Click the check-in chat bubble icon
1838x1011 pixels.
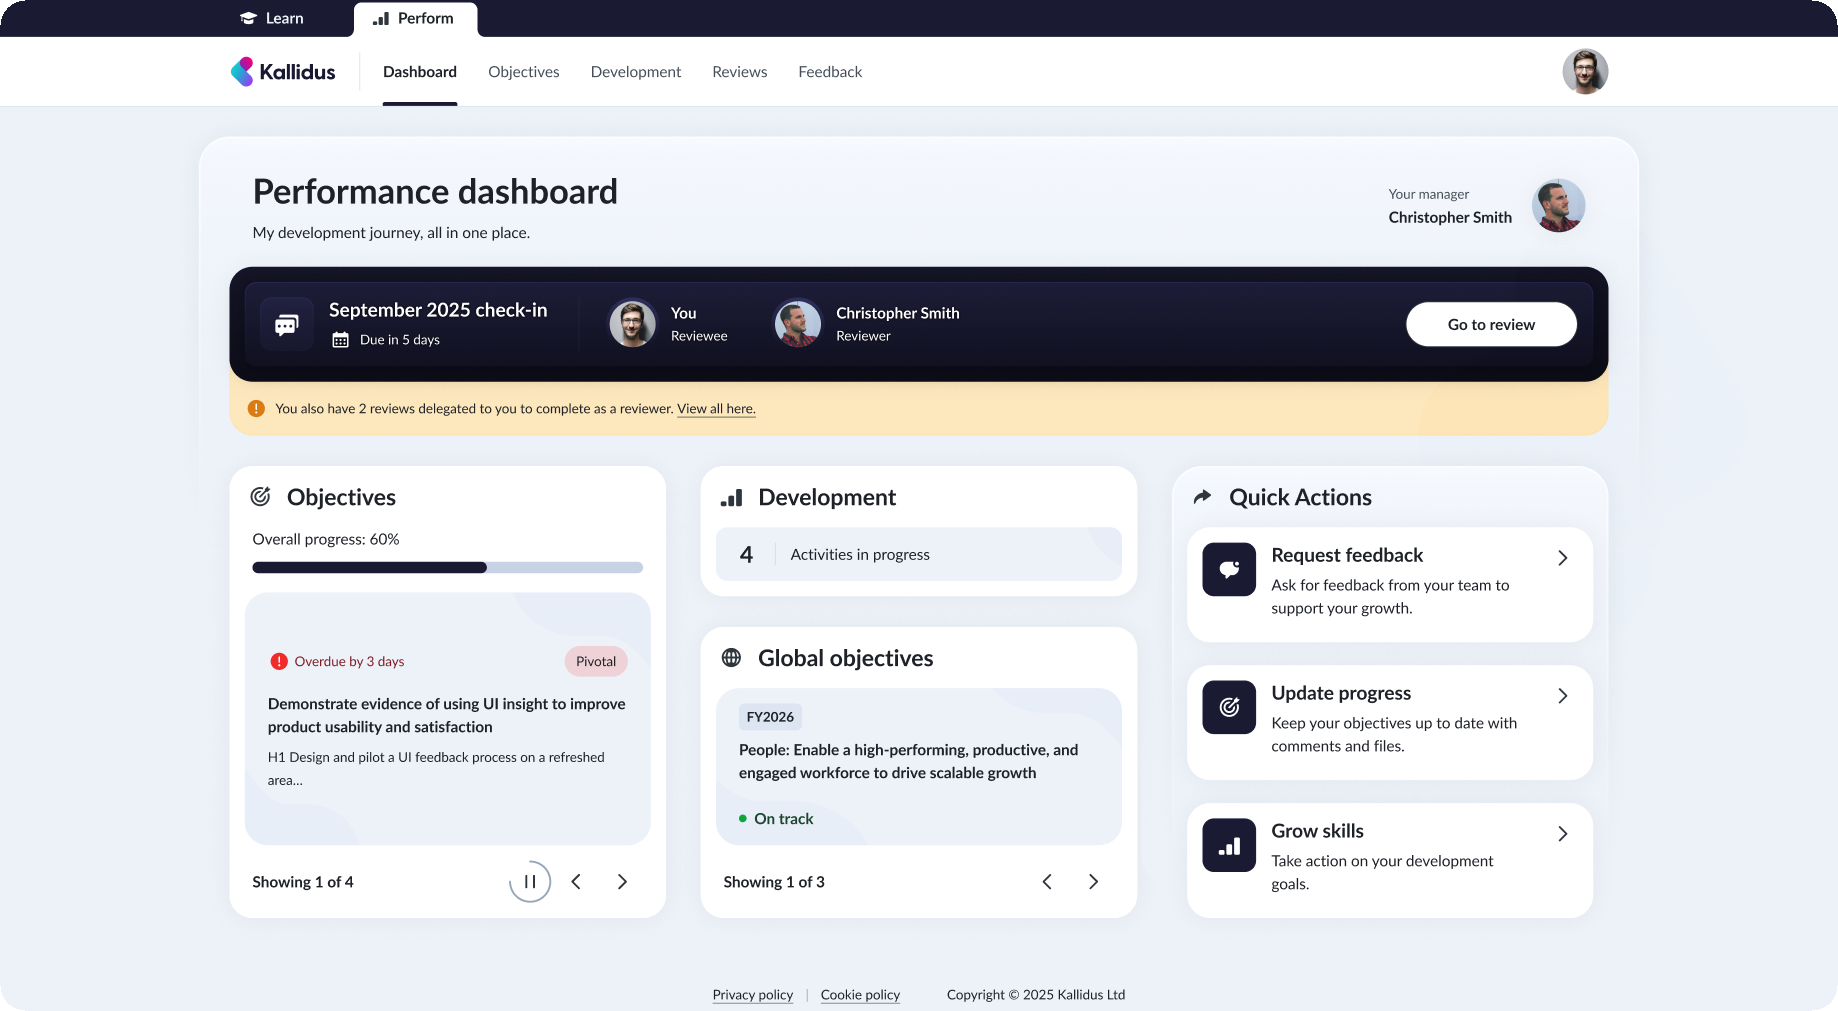(287, 325)
